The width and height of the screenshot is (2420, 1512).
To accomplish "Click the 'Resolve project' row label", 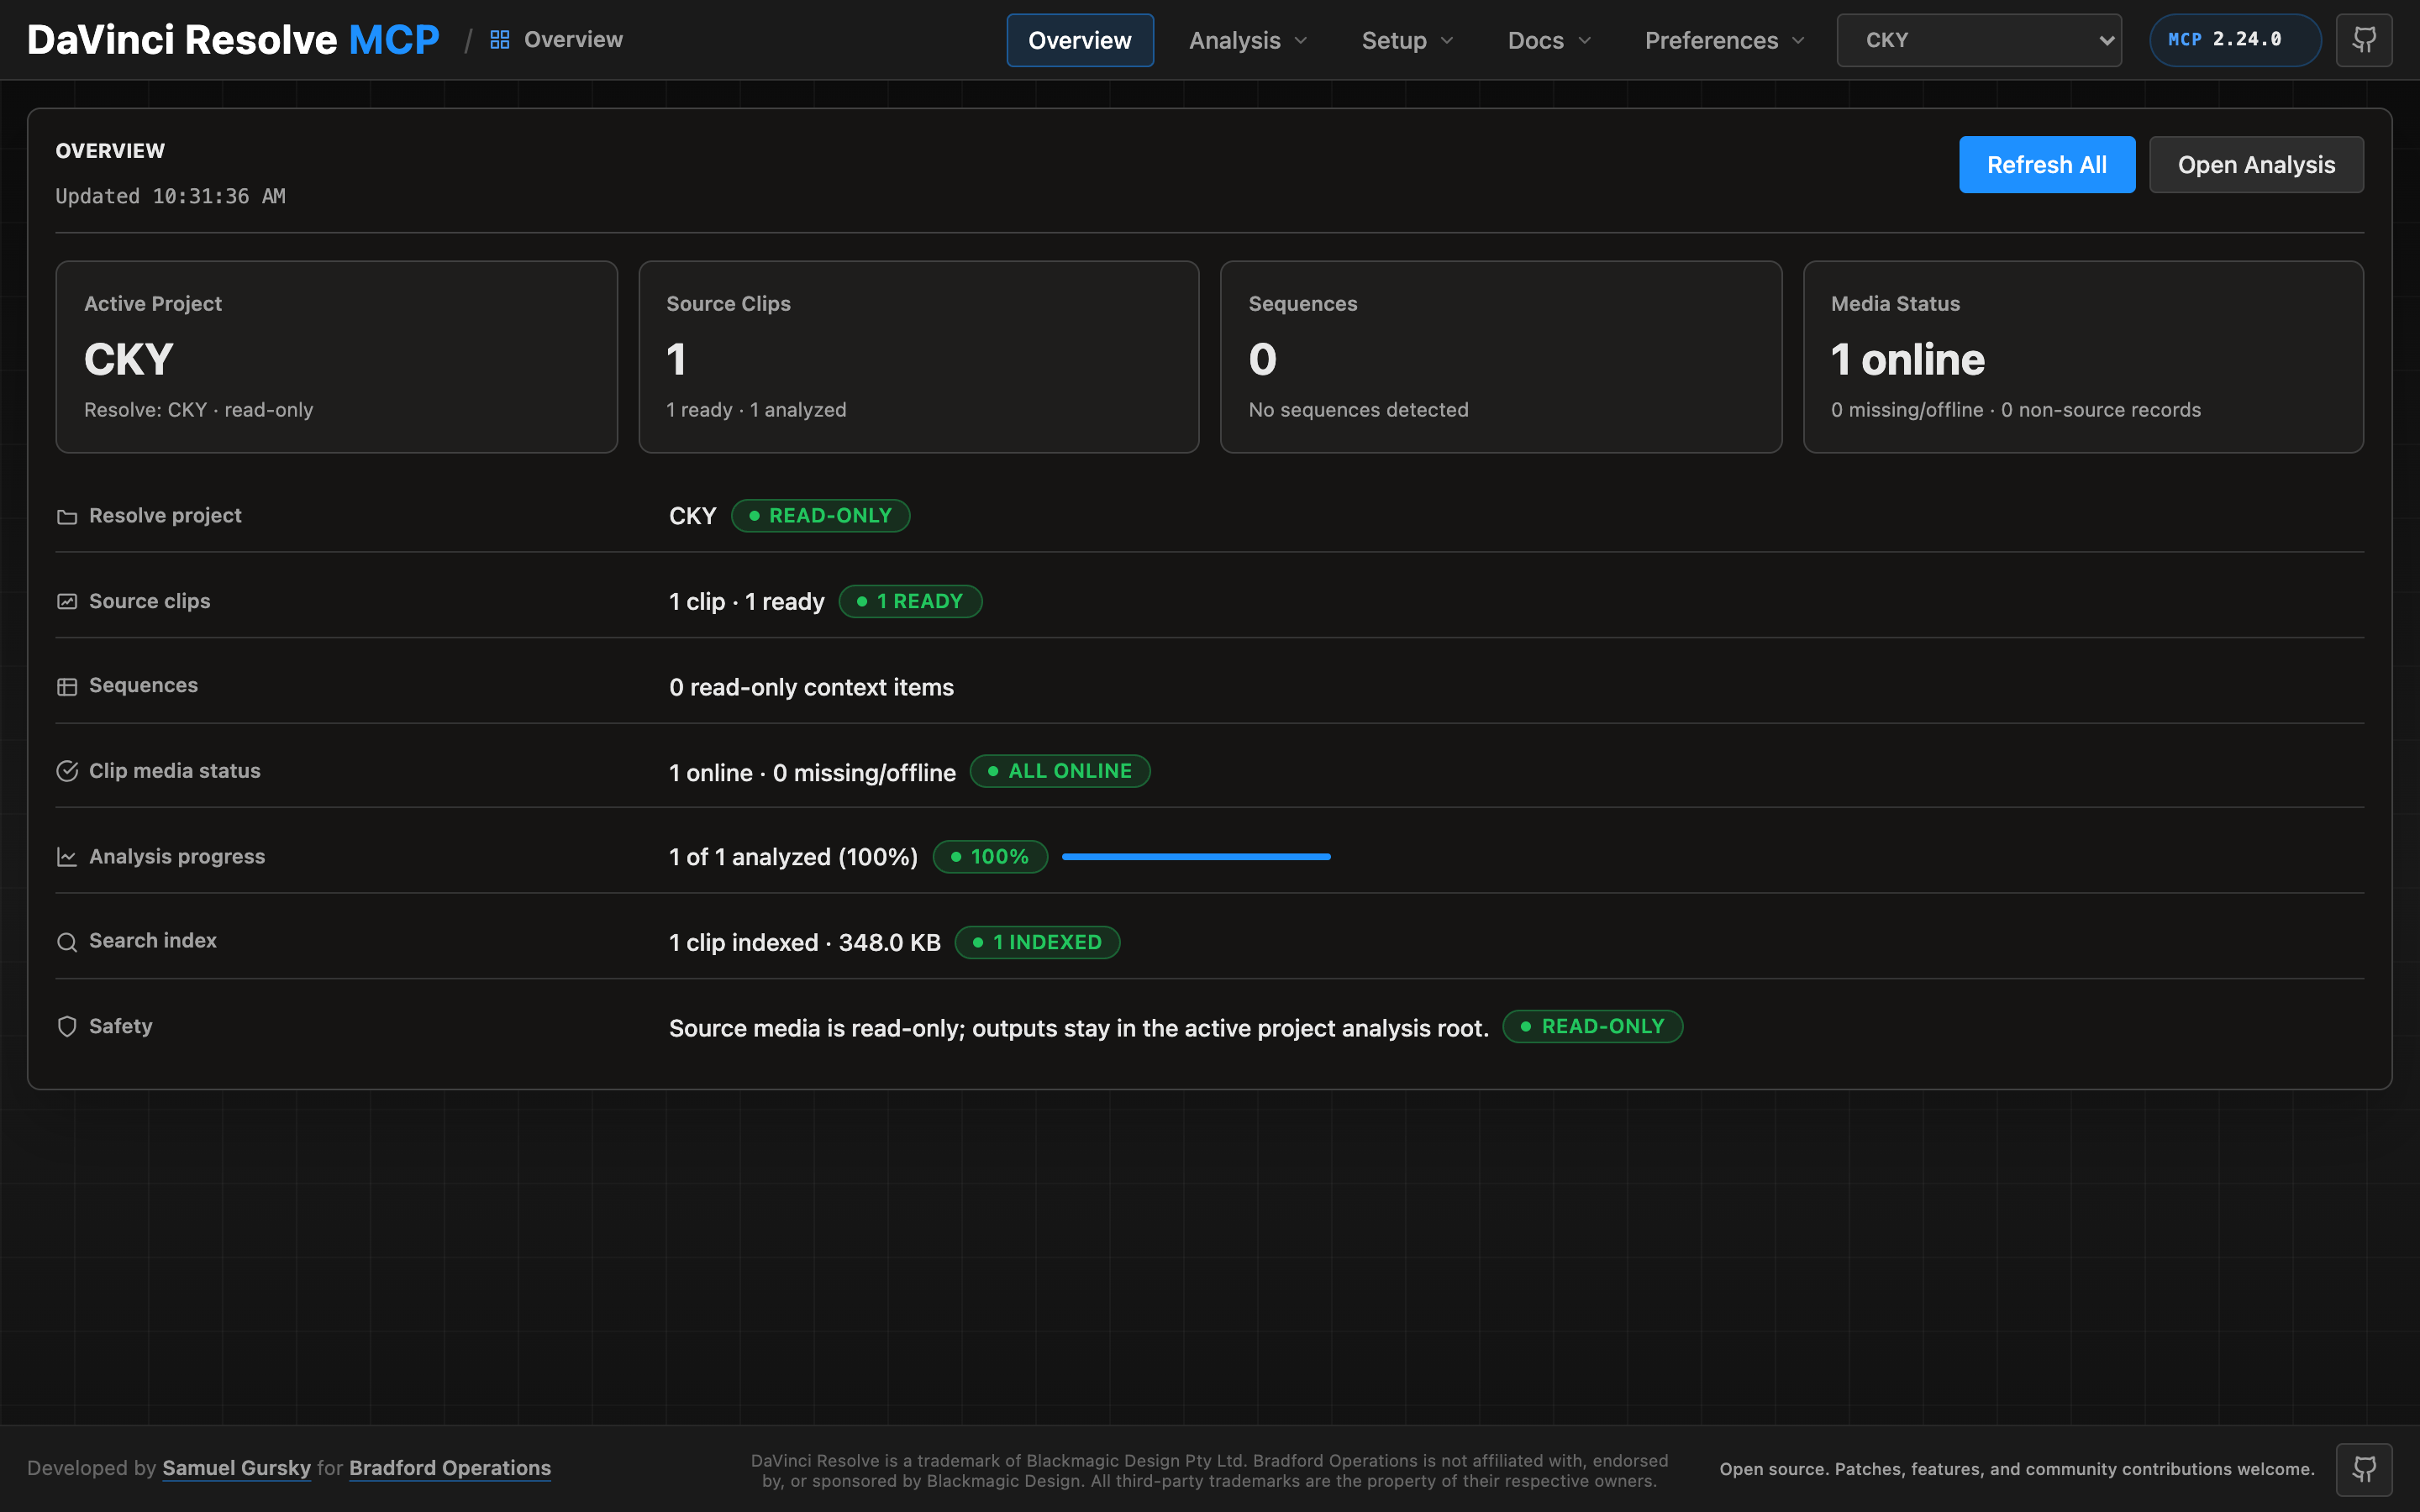I will tap(166, 516).
